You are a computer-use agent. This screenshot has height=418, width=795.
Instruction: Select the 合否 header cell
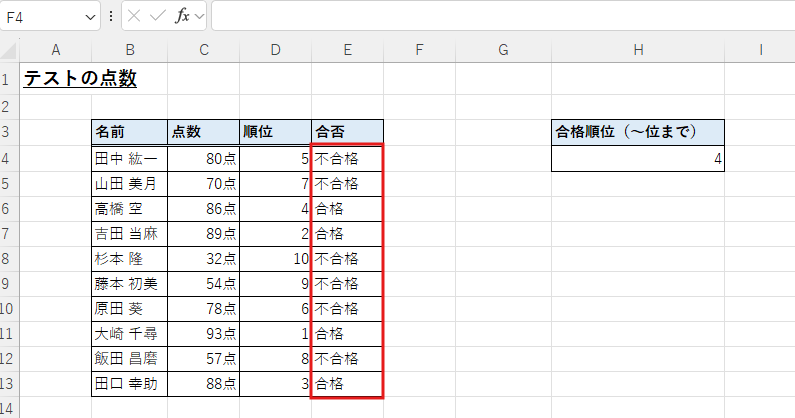(x=347, y=132)
